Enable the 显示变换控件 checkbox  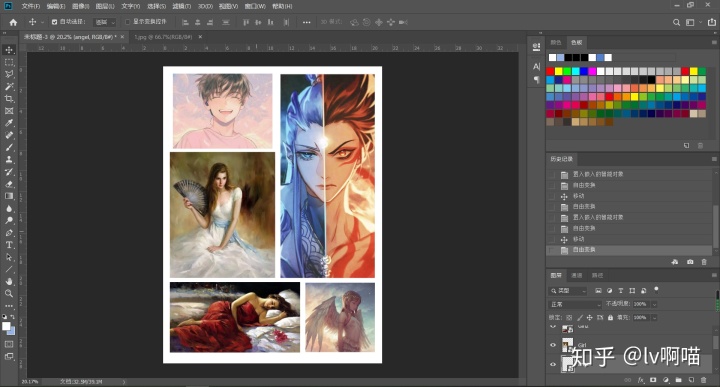pos(128,22)
